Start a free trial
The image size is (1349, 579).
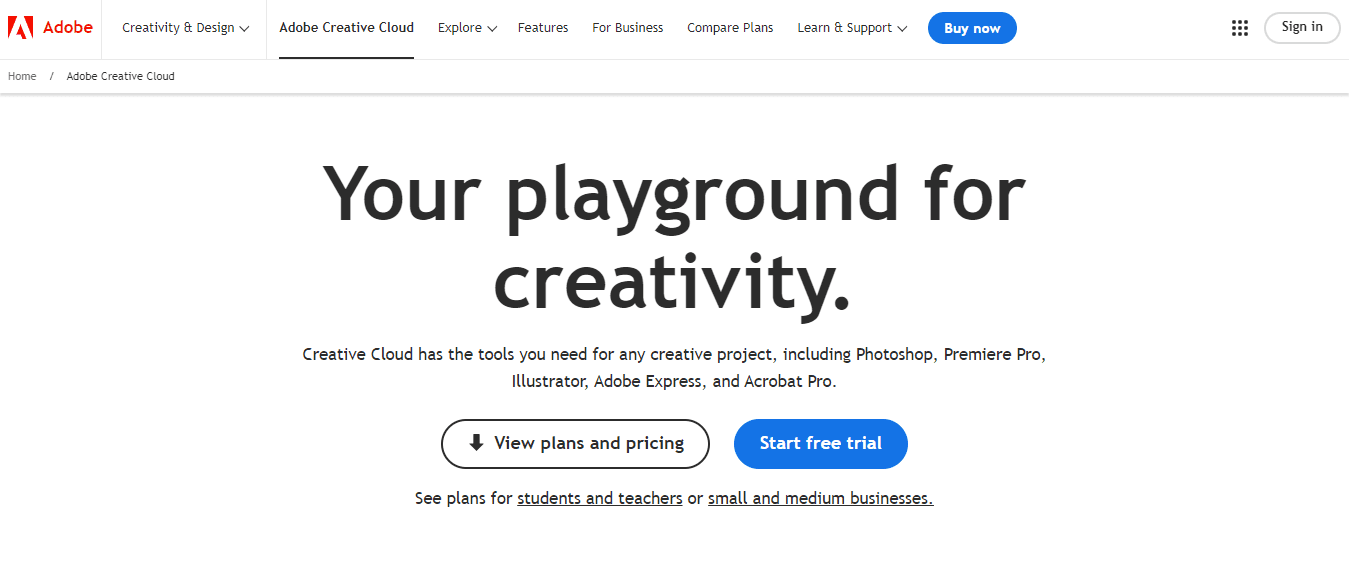coord(820,443)
